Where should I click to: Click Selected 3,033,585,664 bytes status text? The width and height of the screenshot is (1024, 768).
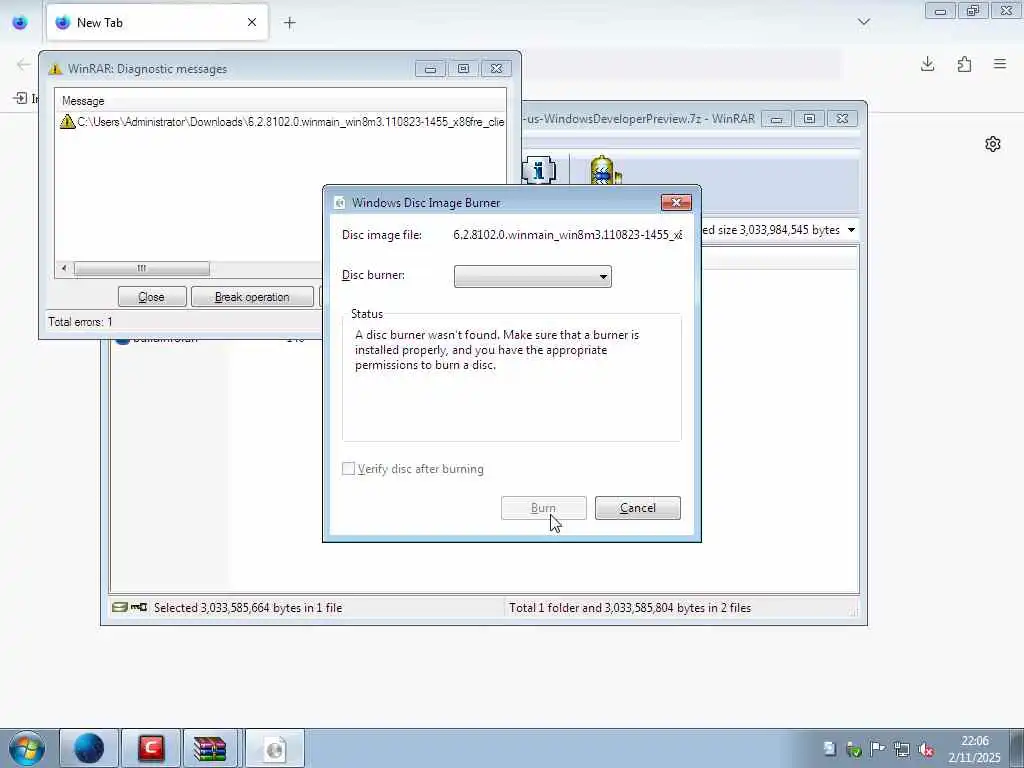click(248, 608)
